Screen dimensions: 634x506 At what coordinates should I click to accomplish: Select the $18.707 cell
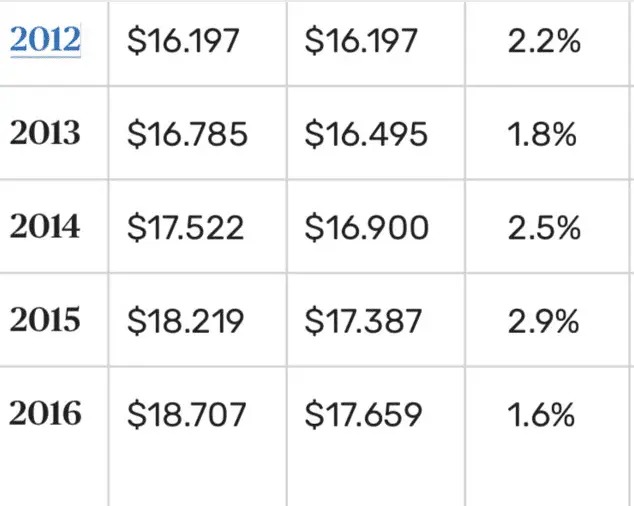pyautogui.click(x=187, y=414)
